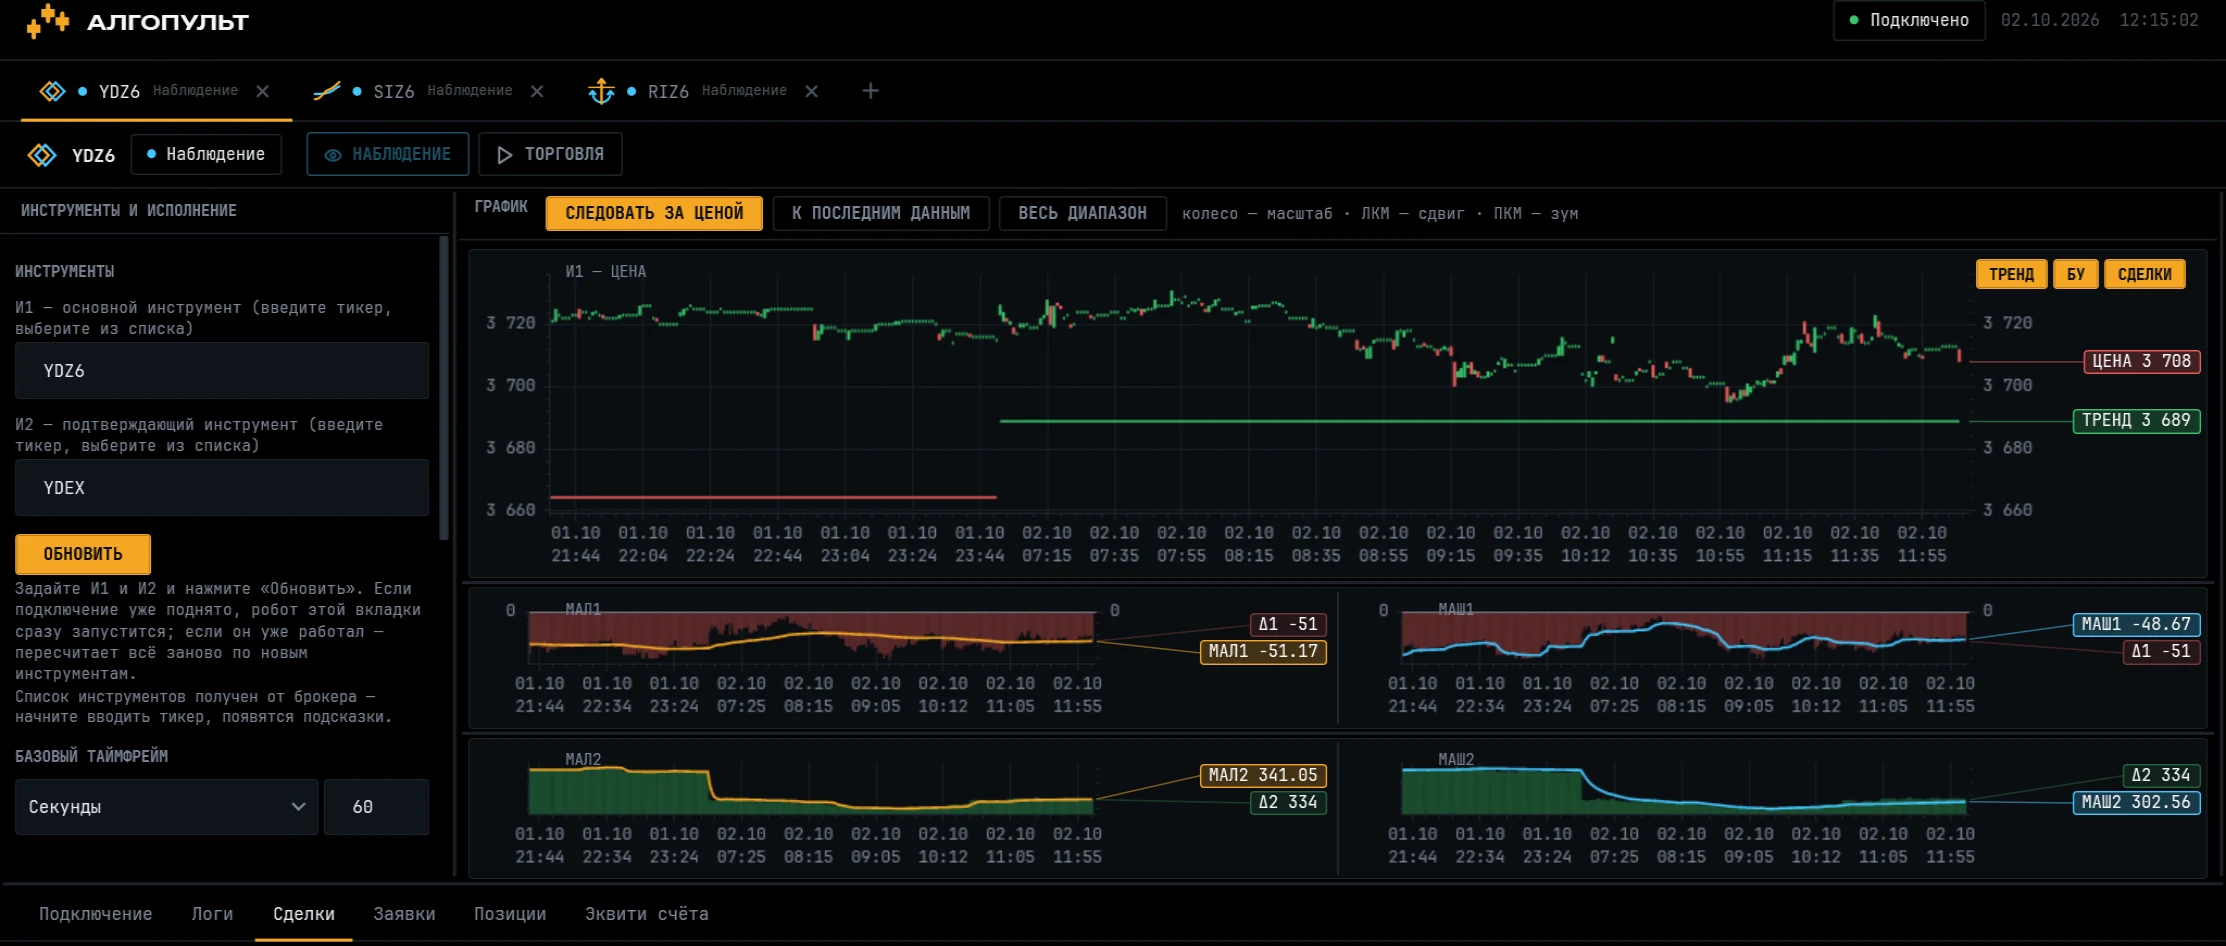Switch to the Позиции bottom tab
Image resolution: width=2226 pixels, height=946 pixels.
click(510, 914)
